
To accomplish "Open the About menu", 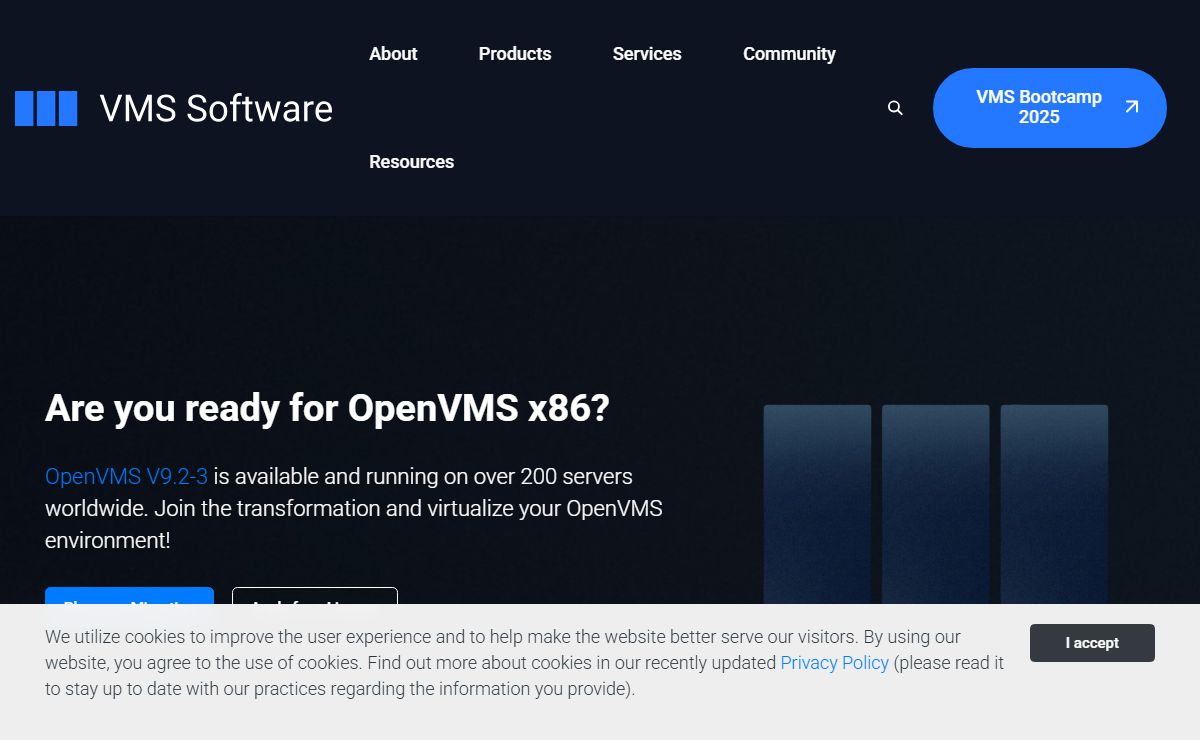I will coord(393,54).
